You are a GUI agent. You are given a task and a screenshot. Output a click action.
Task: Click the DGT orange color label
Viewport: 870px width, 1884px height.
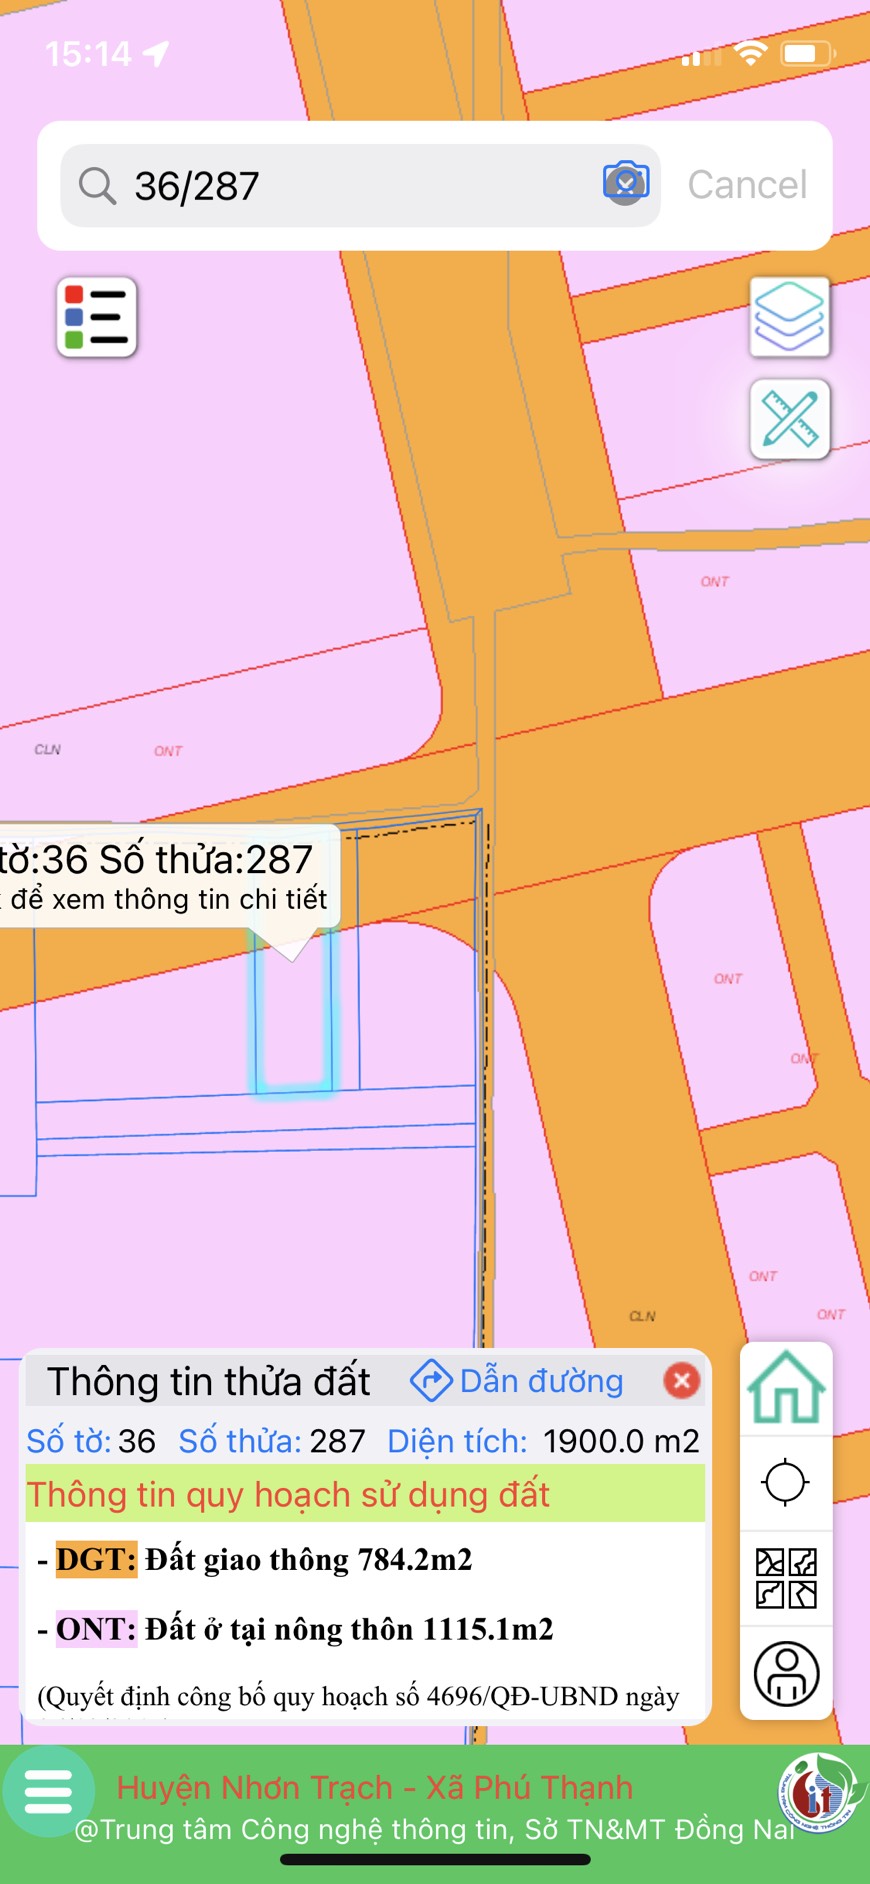(x=96, y=1559)
